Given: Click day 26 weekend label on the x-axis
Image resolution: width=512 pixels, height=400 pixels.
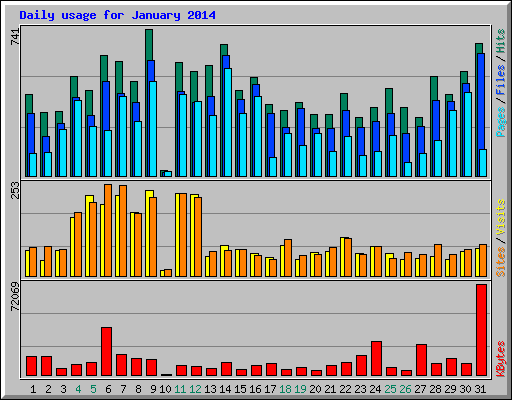Looking at the screenshot, I should coord(405,389).
